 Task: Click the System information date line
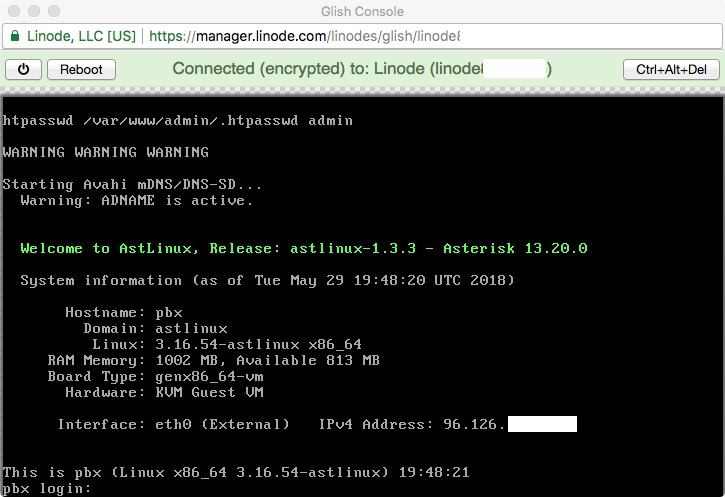(267, 280)
